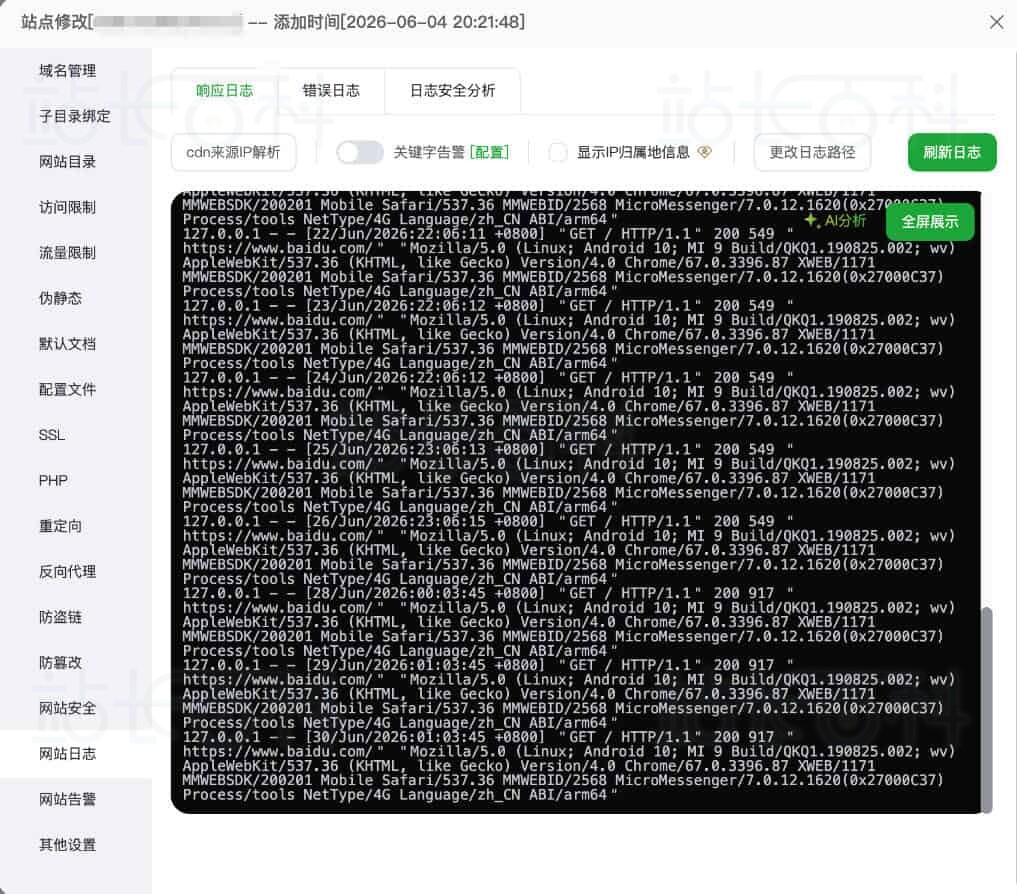Image resolution: width=1017 pixels, height=894 pixels.
Task: Select 网站日志 in the sidebar
Action: point(67,753)
